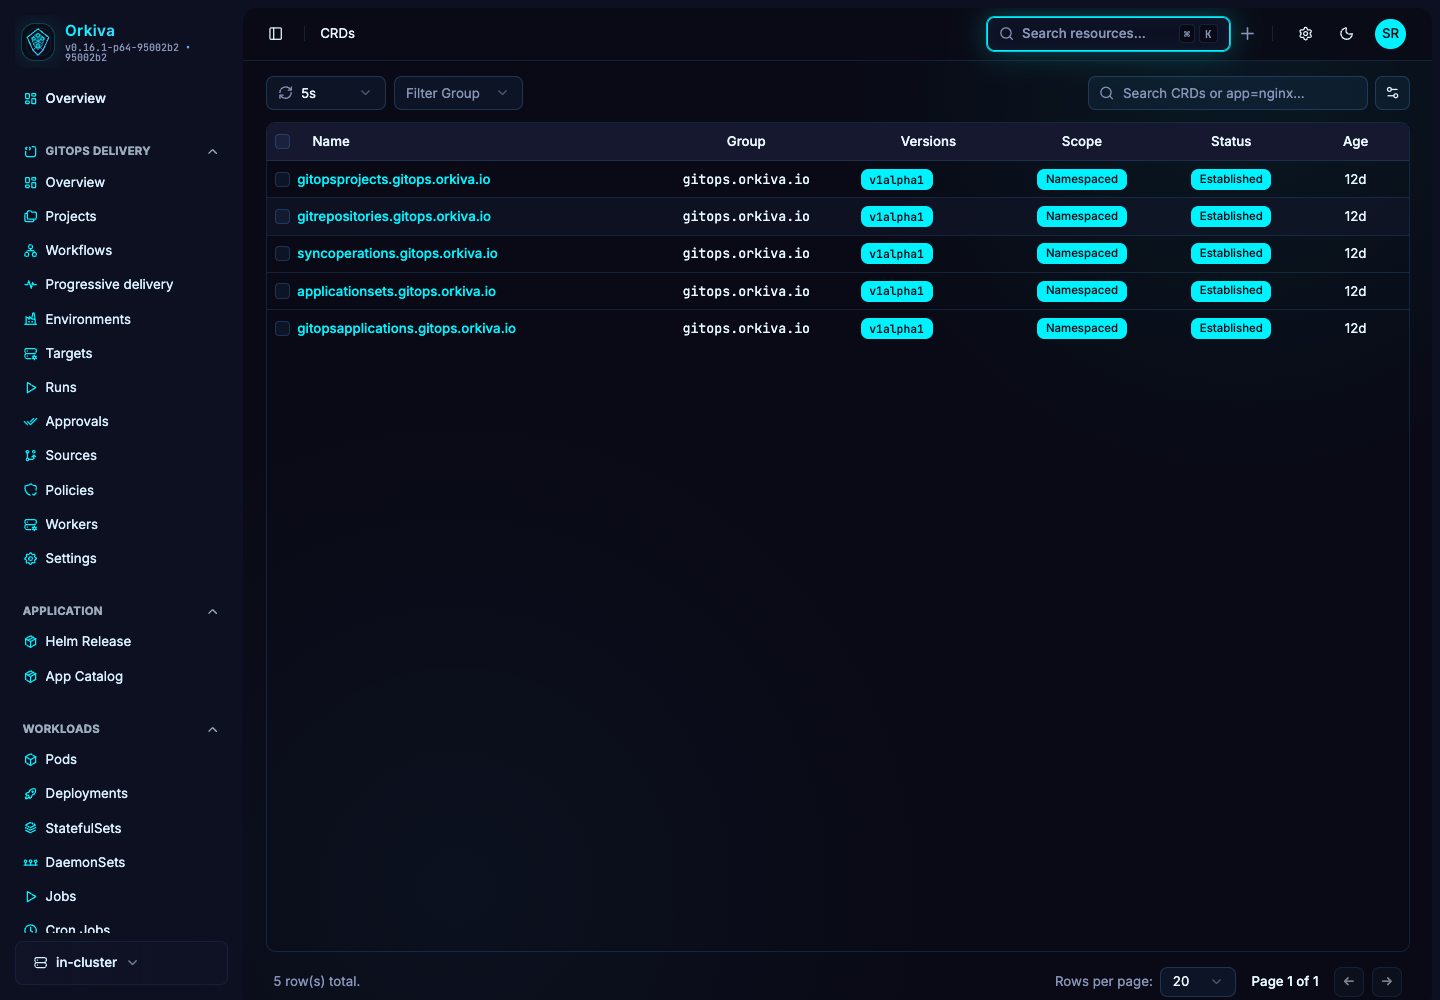Open gitopsapplications.gitops.orkiva.io CRD link
The image size is (1440, 1000).
[406, 328]
